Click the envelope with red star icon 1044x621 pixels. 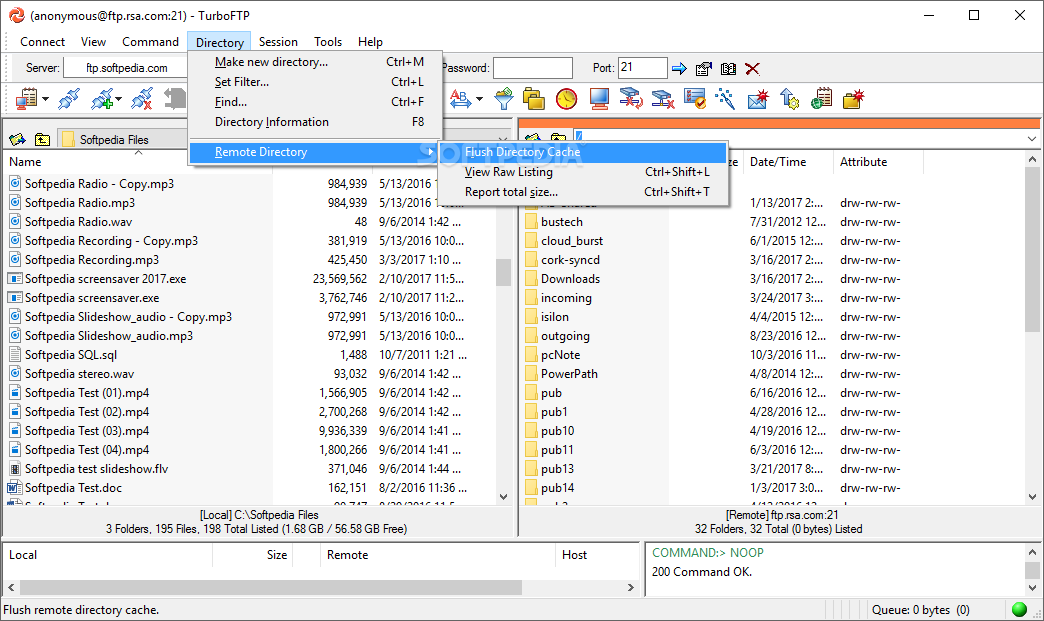pos(758,99)
